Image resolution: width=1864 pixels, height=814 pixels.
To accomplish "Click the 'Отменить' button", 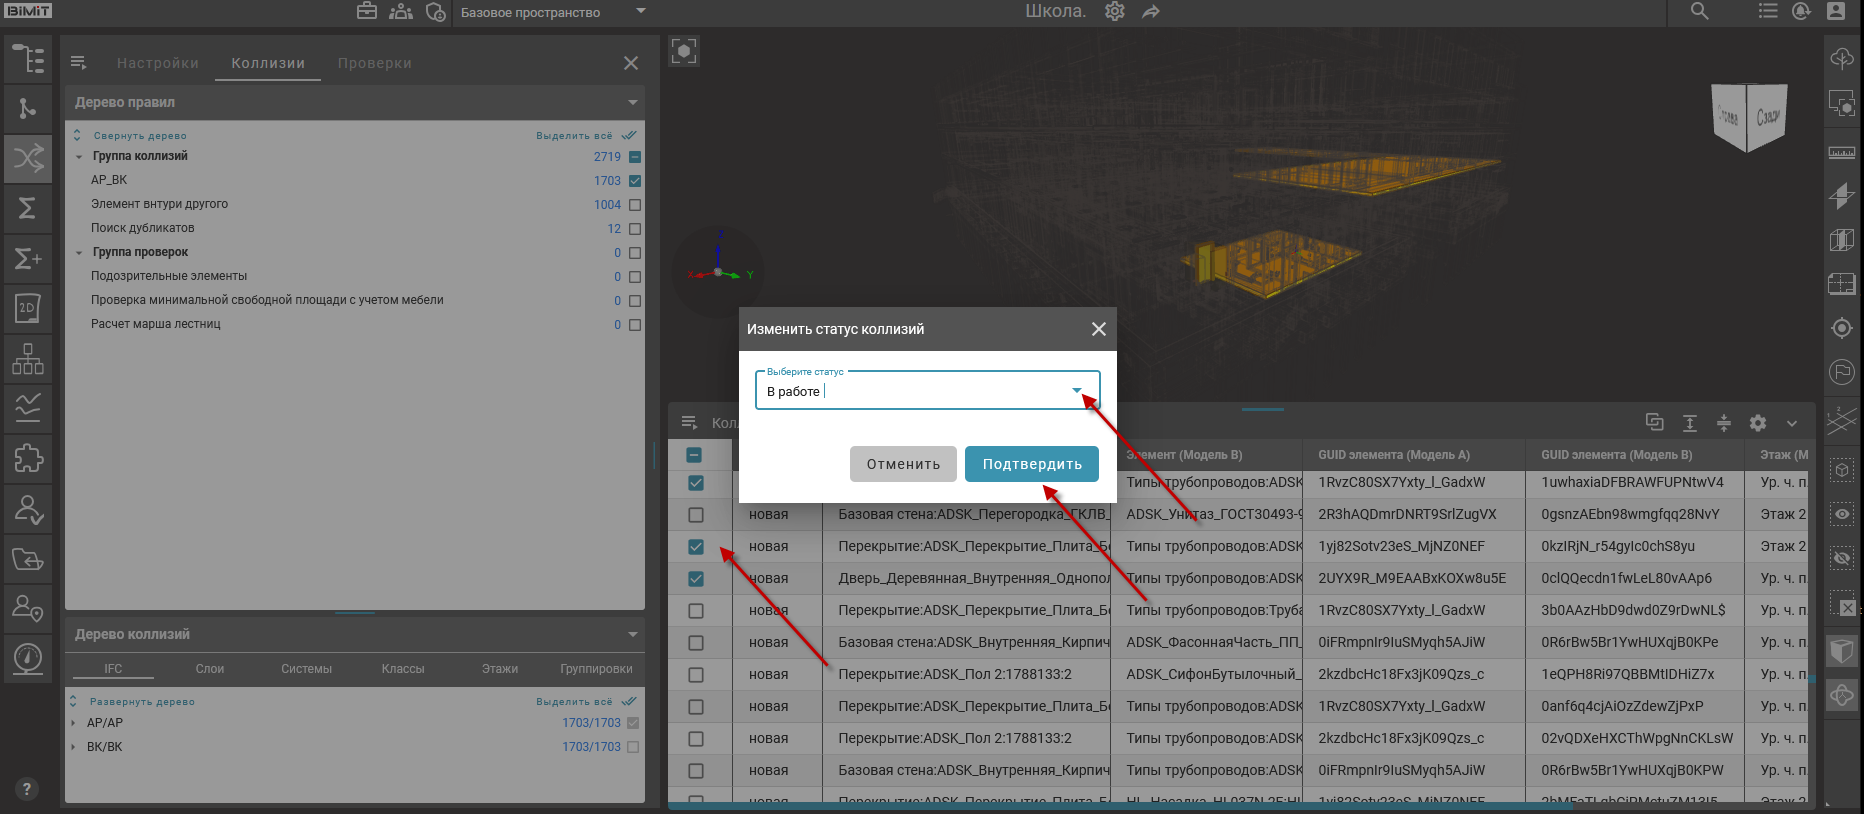I will click(903, 464).
